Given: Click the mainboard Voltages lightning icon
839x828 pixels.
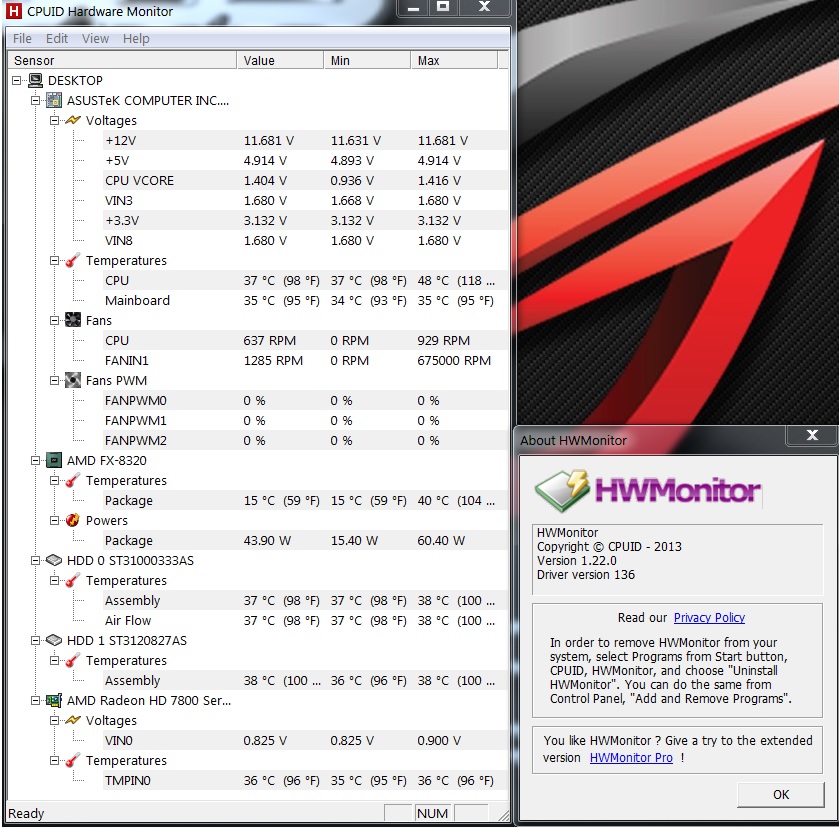Looking at the screenshot, I should click(73, 120).
